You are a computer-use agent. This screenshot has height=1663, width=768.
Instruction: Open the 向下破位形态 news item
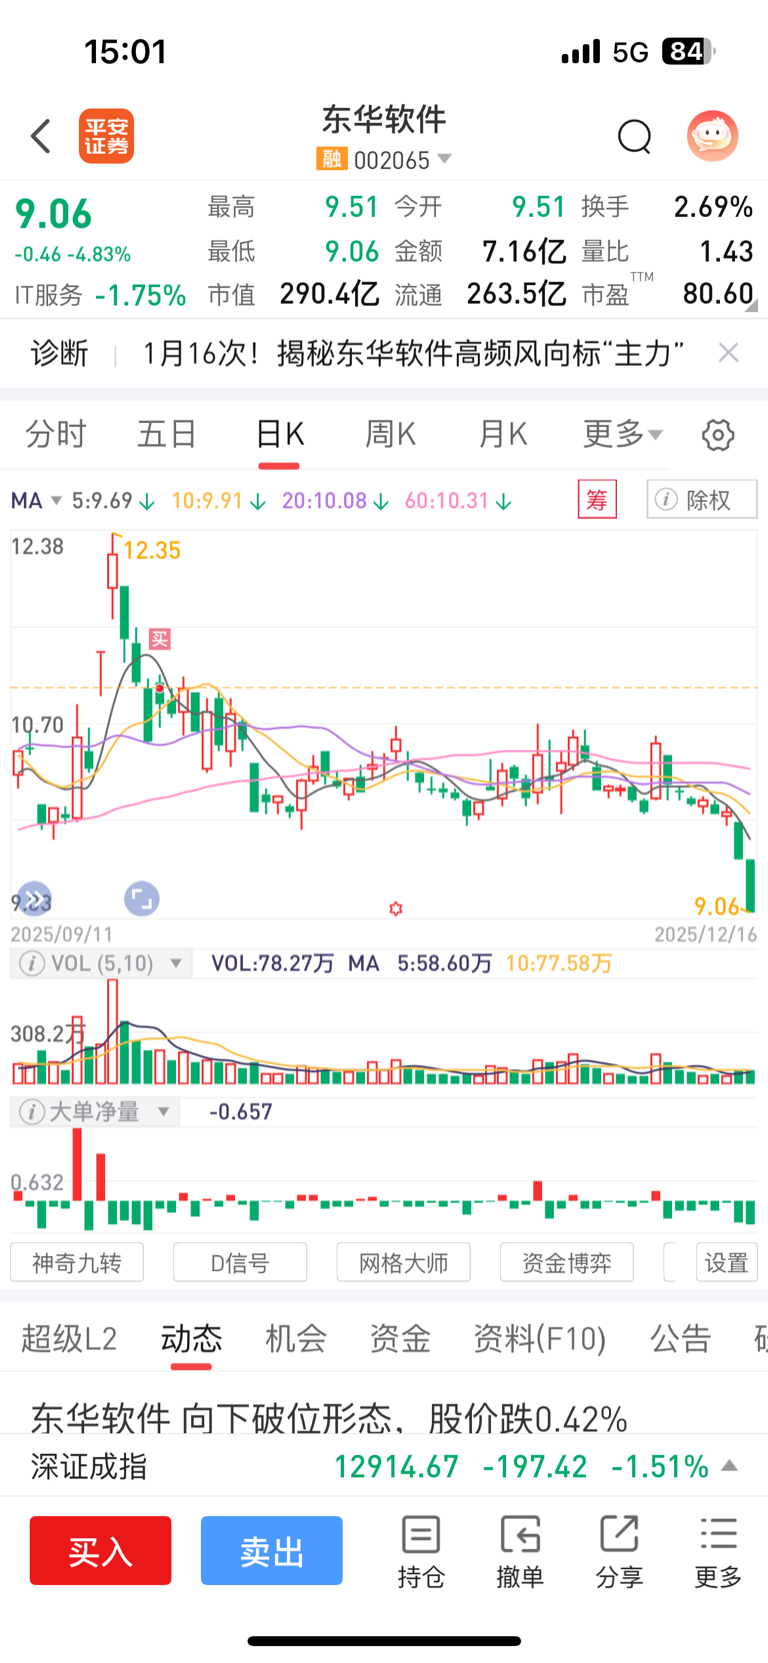[329, 1418]
